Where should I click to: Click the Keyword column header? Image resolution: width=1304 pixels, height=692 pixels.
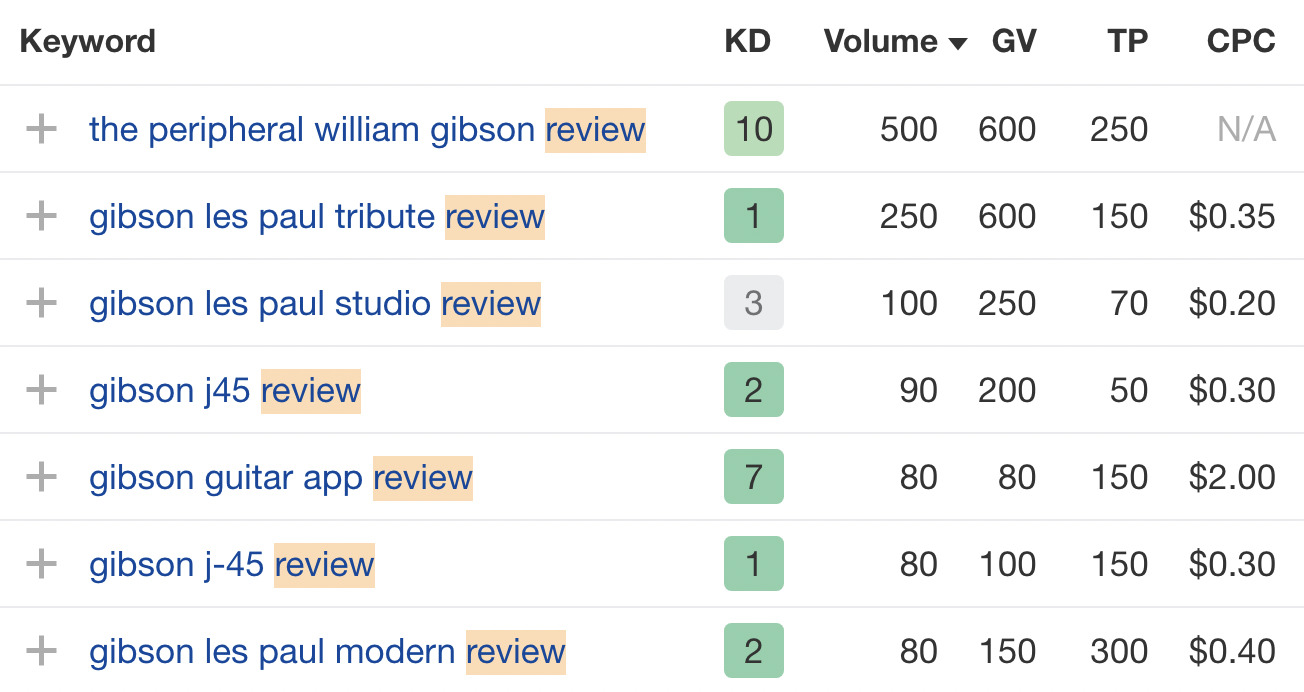(87, 41)
